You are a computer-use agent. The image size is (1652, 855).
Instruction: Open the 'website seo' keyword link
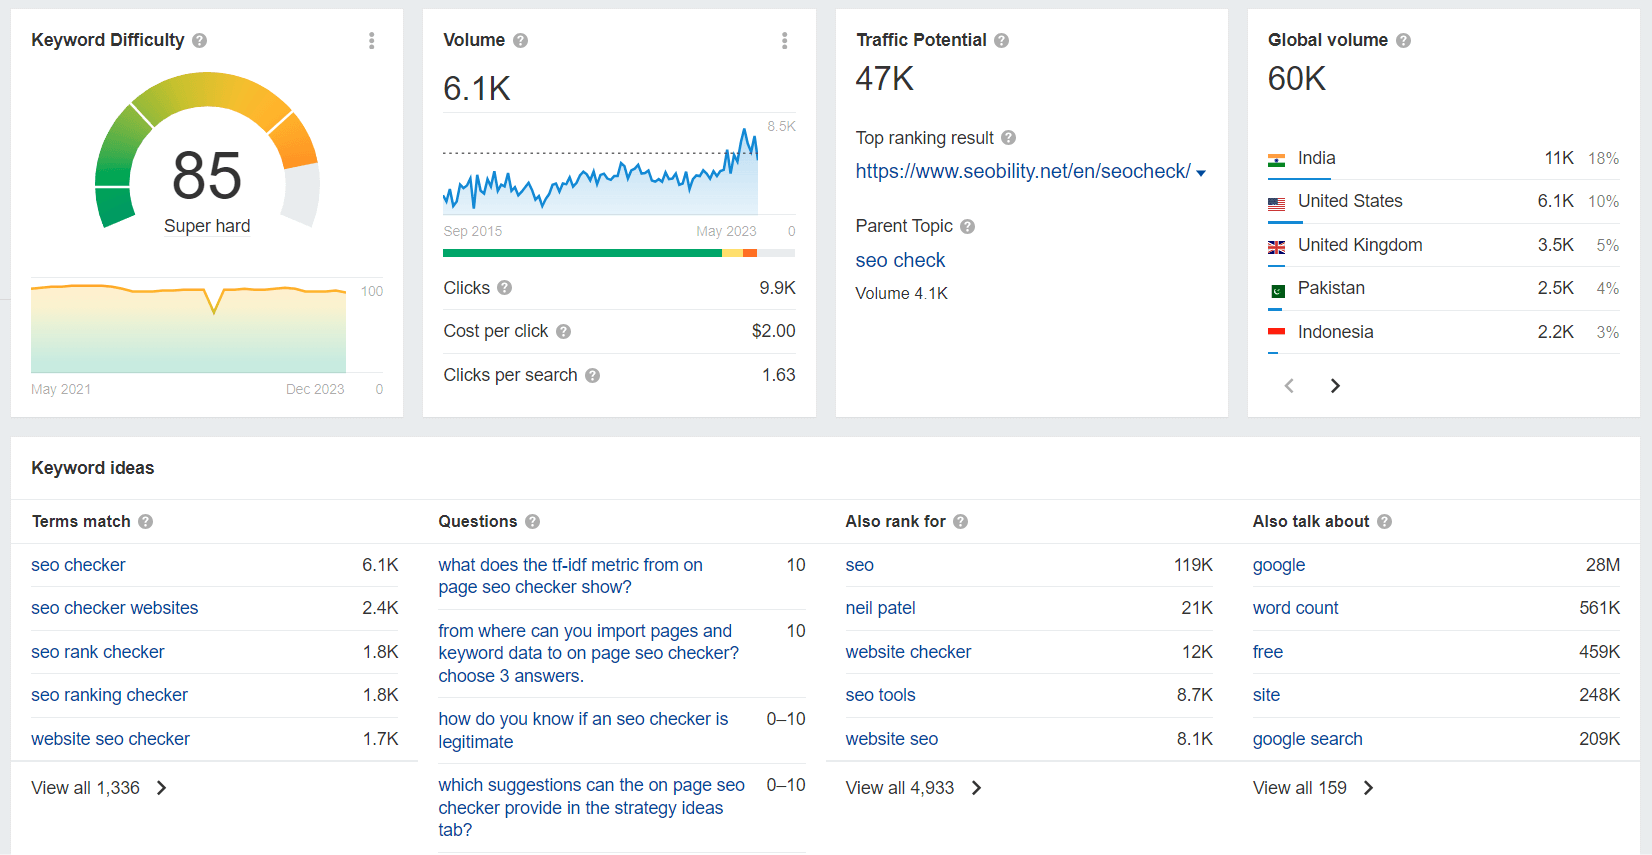[891, 739]
